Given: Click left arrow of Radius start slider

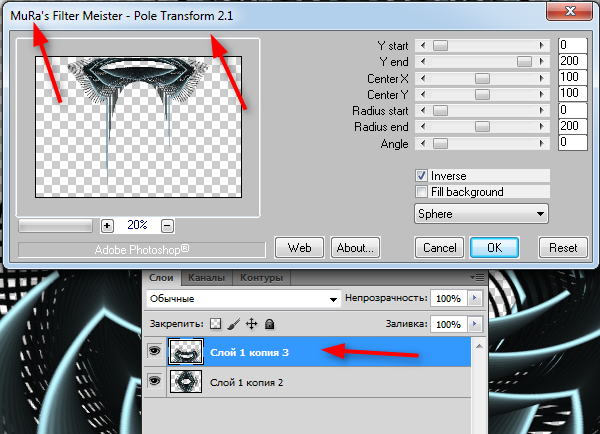Looking at the screenshot, I should pos(423,111).
